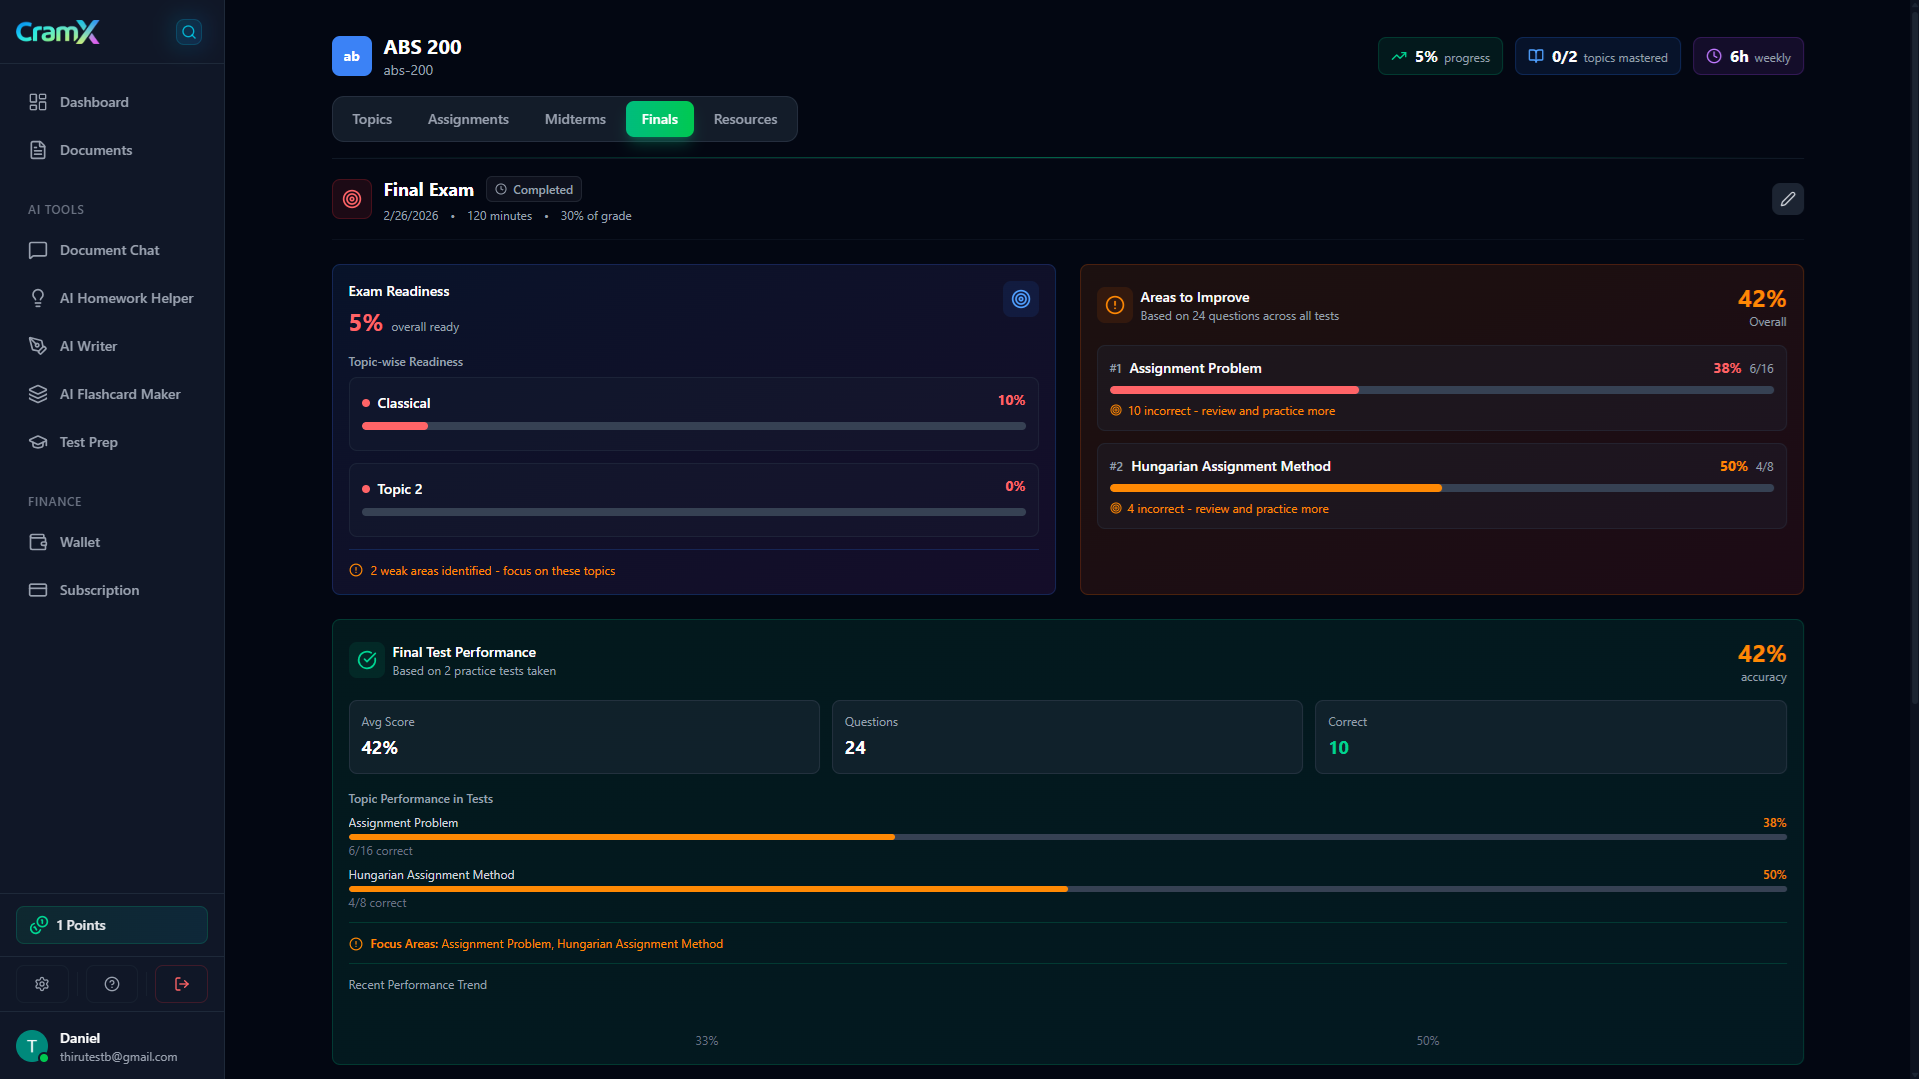Click the clock icon in weekly hours badge
Viewport: 1919px width, 1079px height.
click(1713, 57)
